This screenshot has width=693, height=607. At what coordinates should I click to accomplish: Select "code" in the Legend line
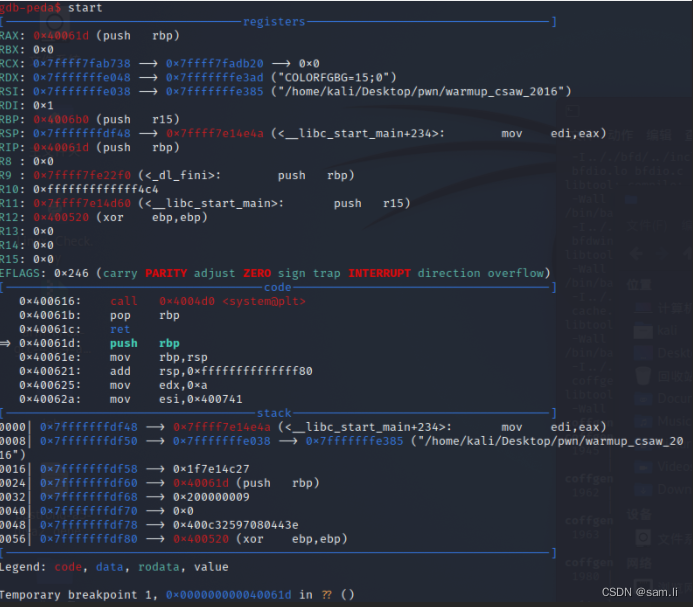[x=68, y=567]
